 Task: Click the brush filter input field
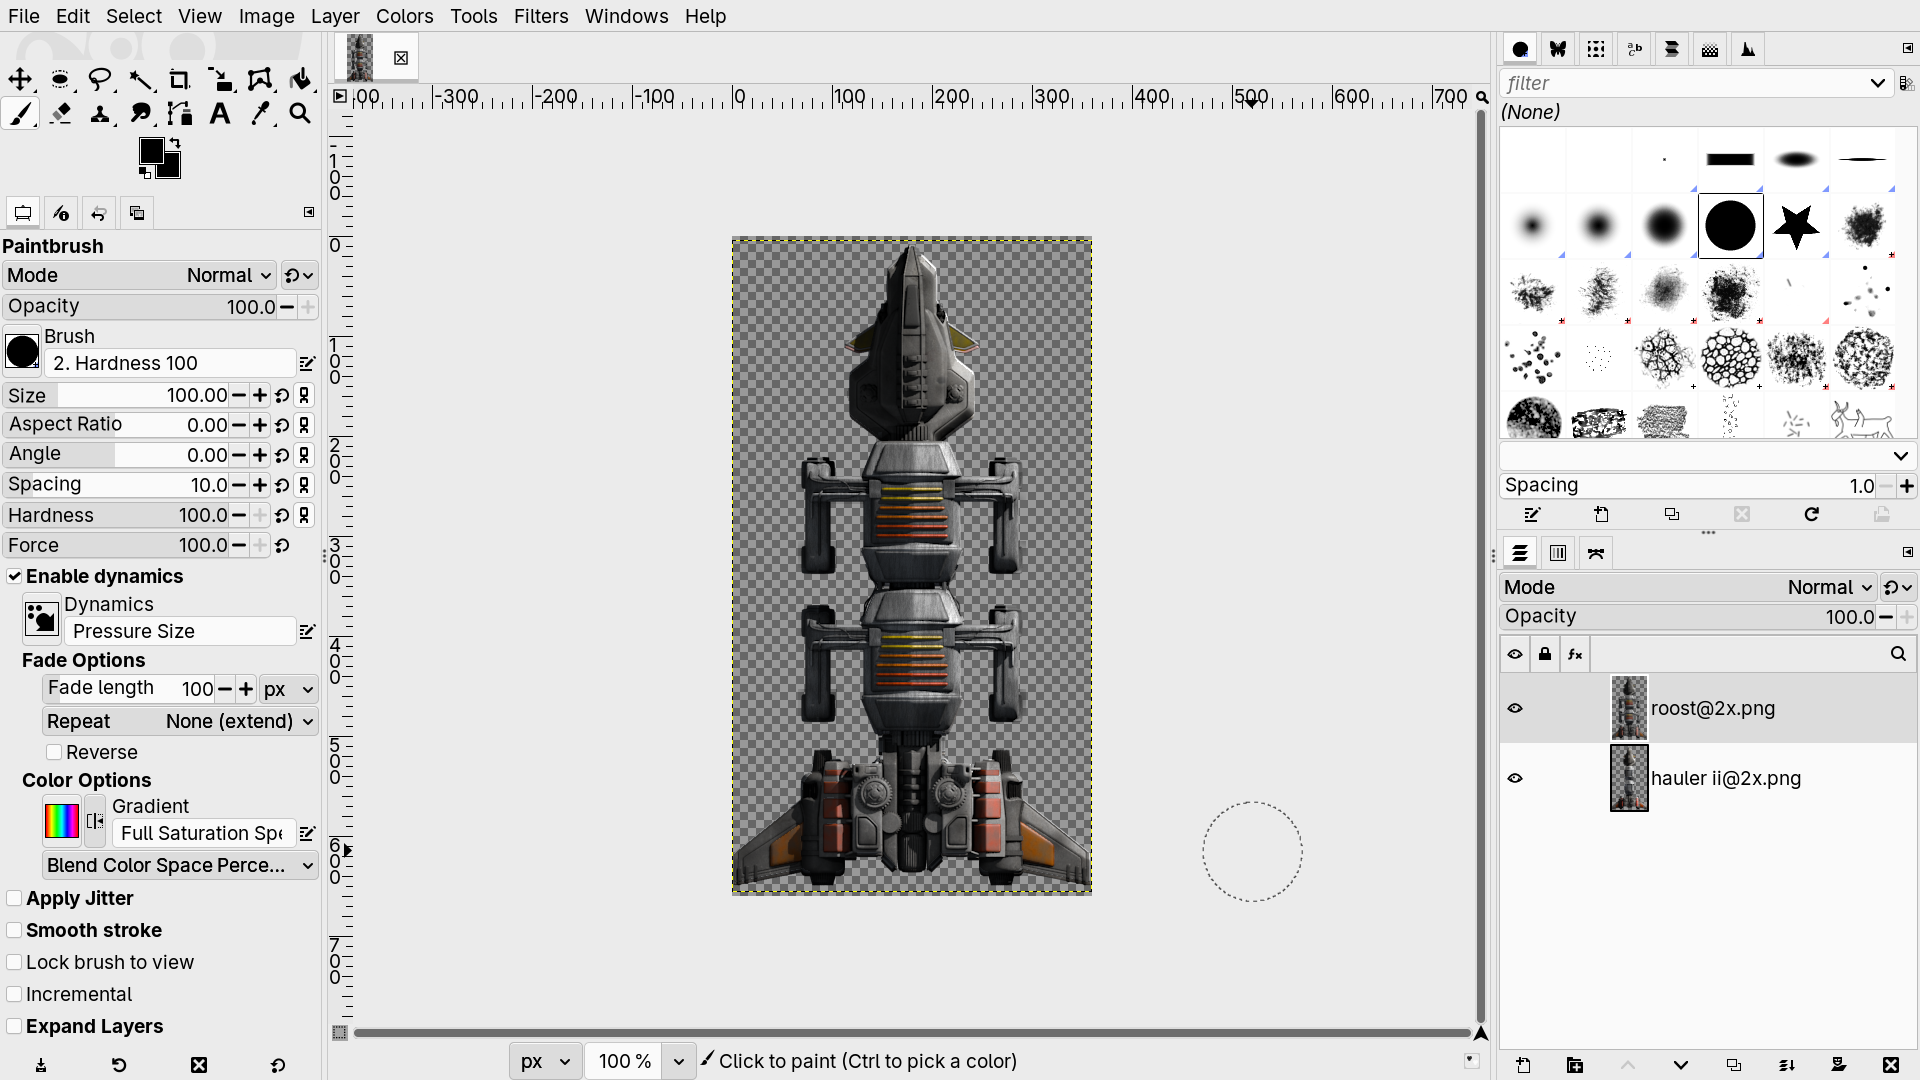[x=1685, y=83]
